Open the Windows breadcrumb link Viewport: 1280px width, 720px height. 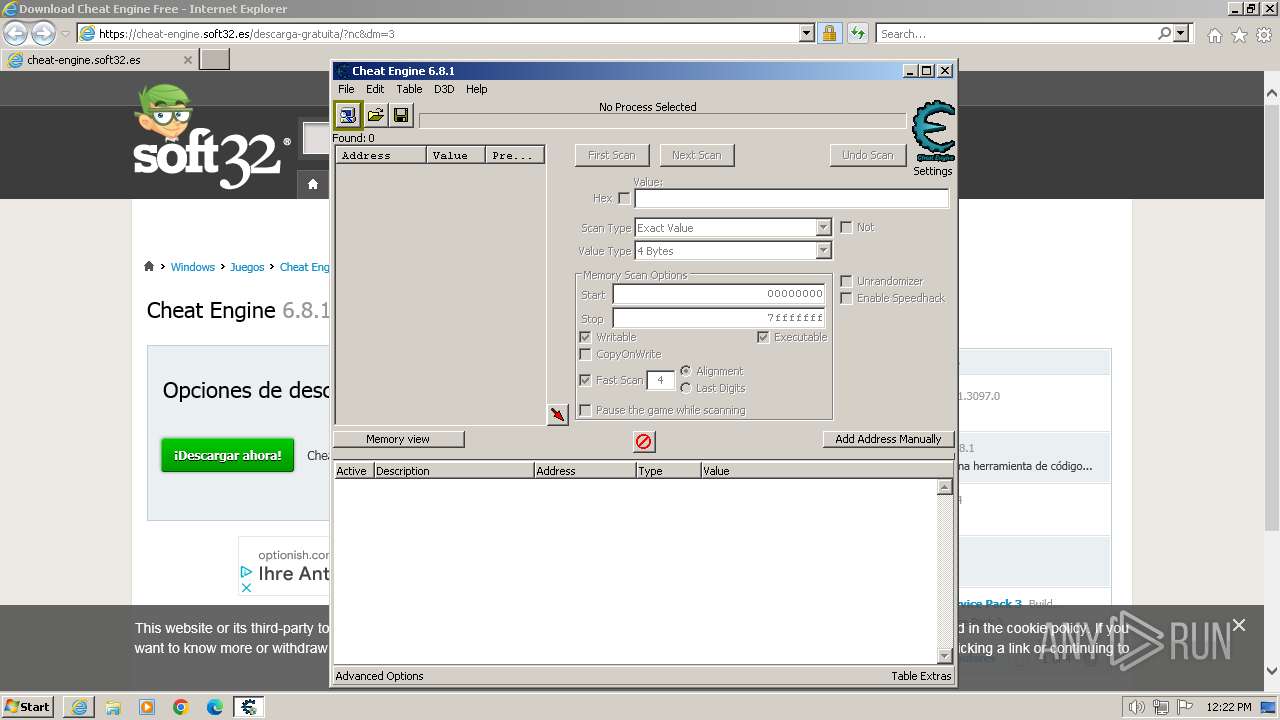point(192,267)
